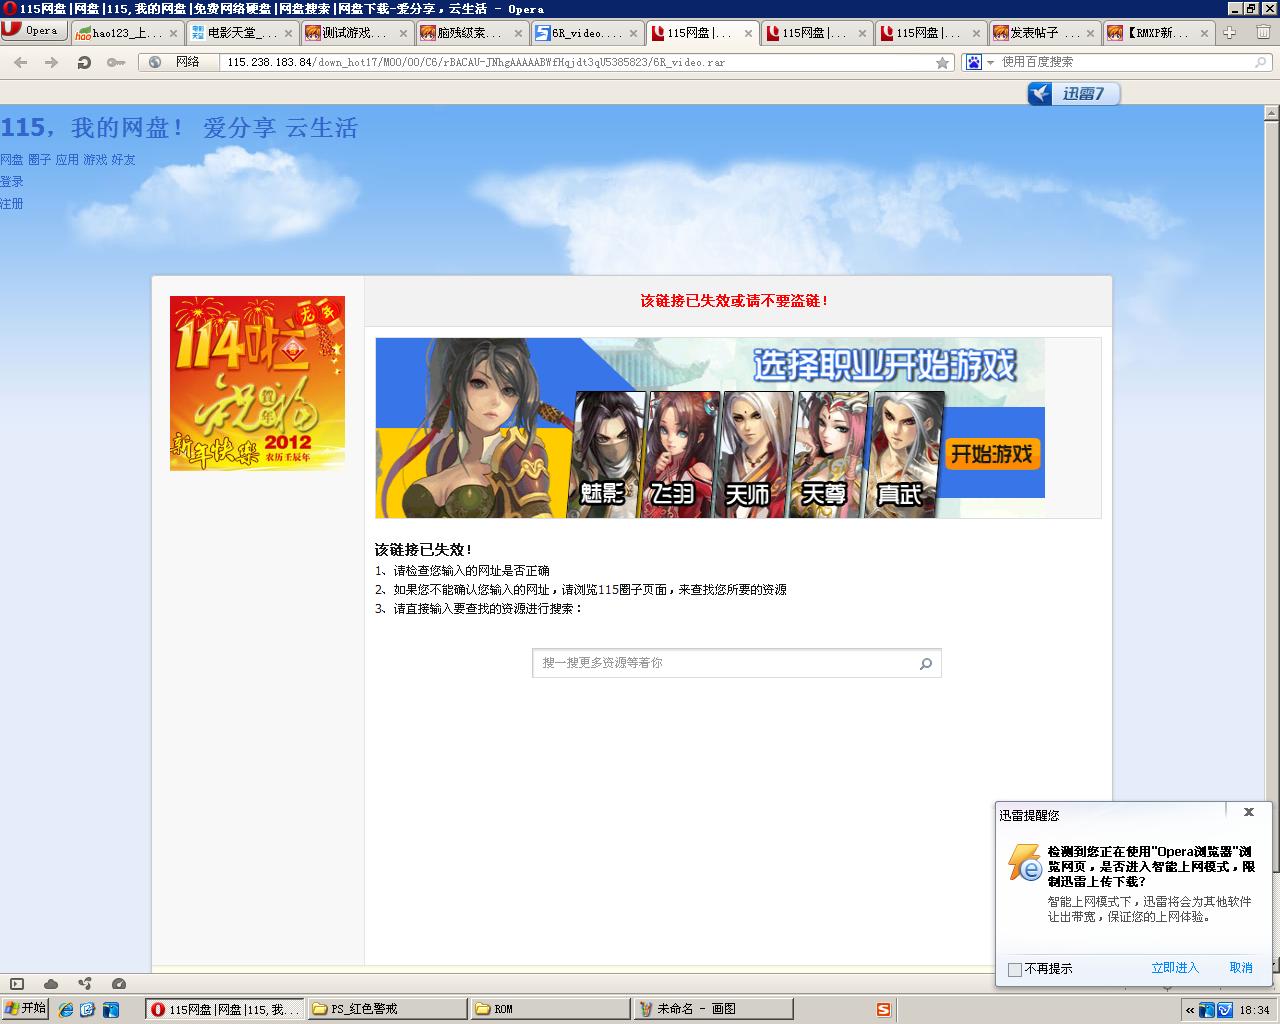The width and height of the screenshot is (1280, 1024).
Task: Go back using the back arrow
Action: (x=21, y=62)
